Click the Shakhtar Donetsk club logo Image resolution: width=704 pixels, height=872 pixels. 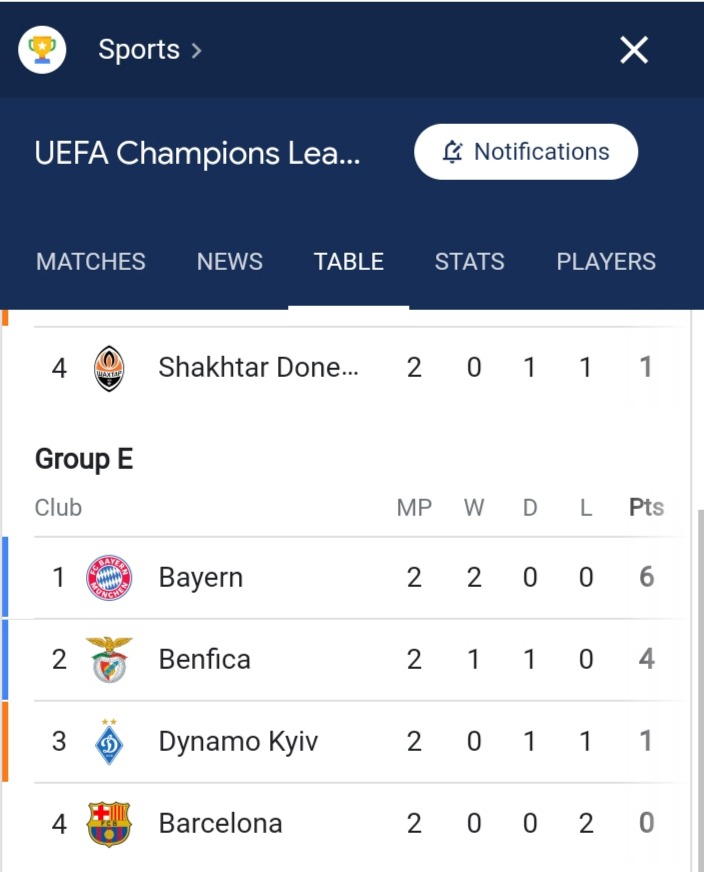click(x=109, y=368)
